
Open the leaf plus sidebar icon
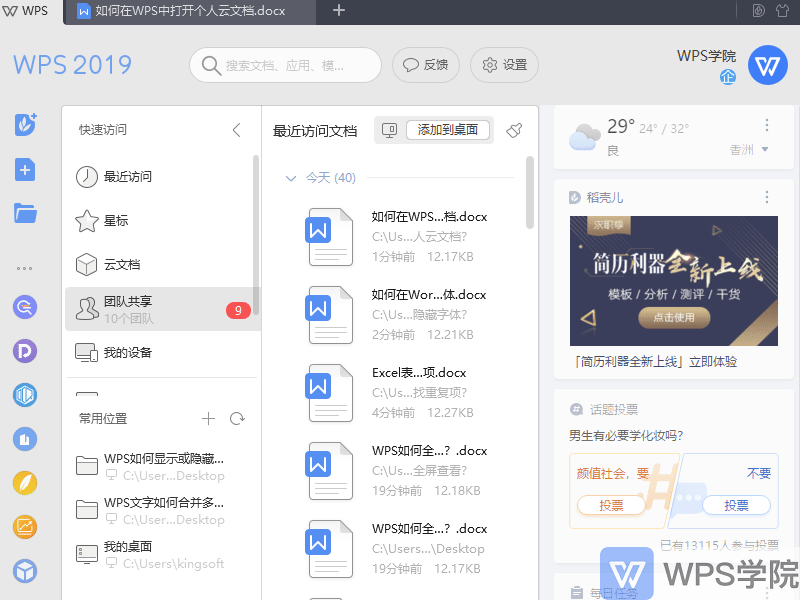pyautogui.click(x=26, y=124)
